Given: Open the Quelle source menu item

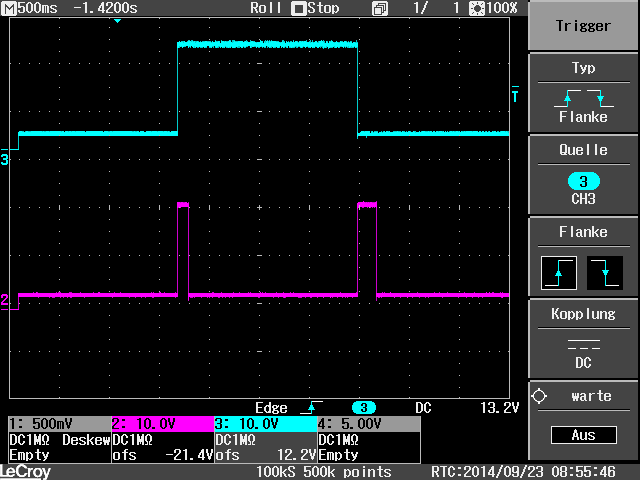Looking at the screenshot, I should click(583, 175).
